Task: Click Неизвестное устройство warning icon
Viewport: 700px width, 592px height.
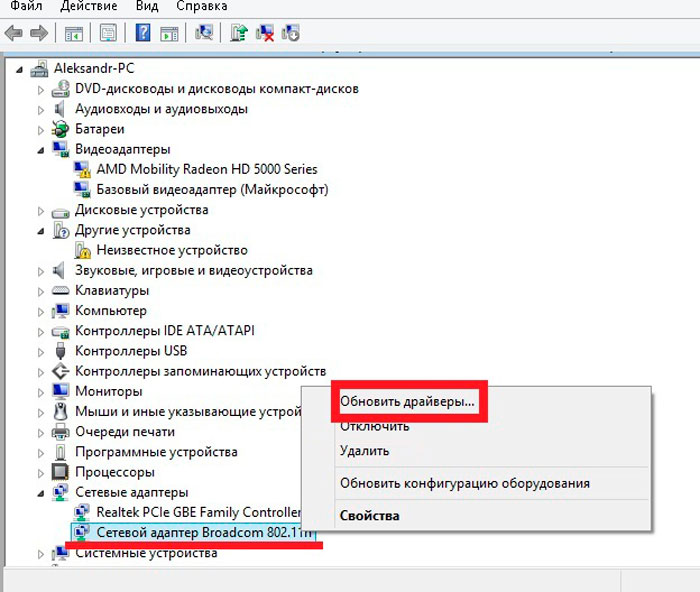Action: click(x=83, y=250)
